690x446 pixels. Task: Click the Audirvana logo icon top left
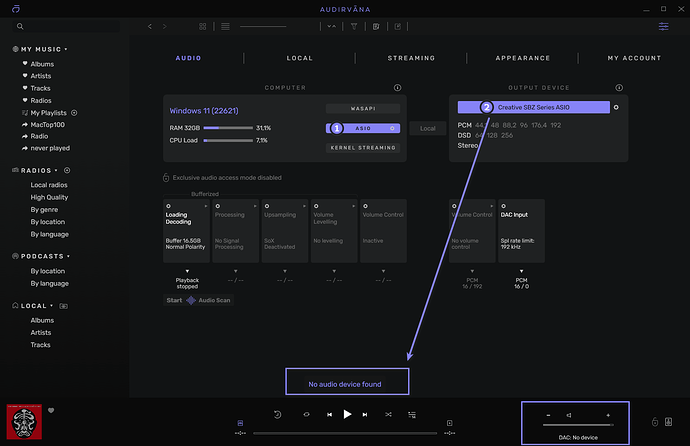pos(16,9)
